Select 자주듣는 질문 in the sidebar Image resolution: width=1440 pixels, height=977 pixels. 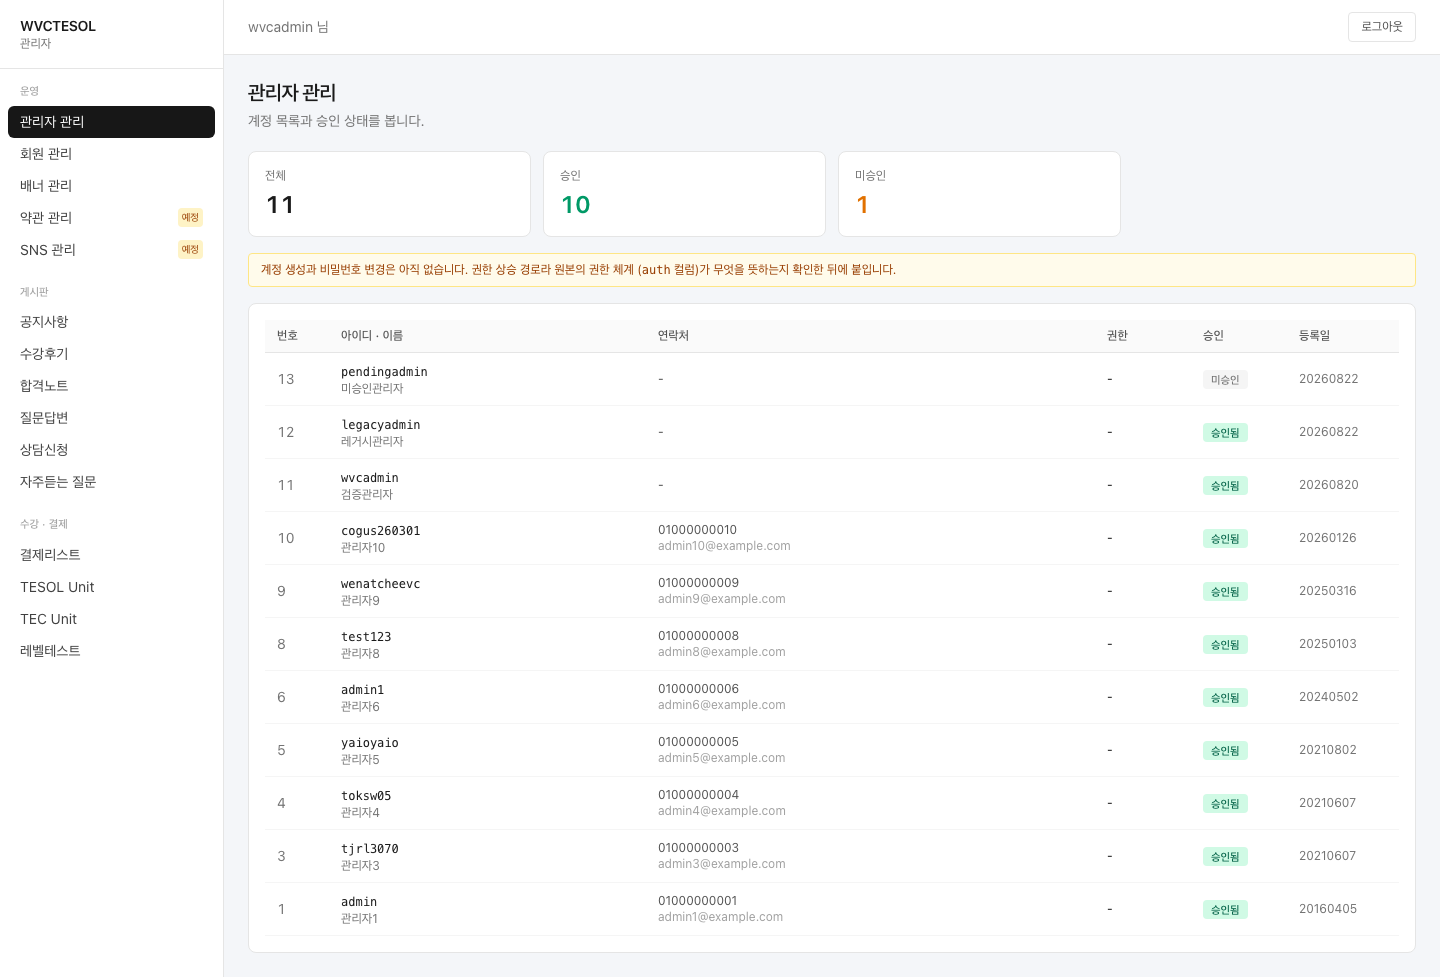pyautogui.click(x=111, y=482)
